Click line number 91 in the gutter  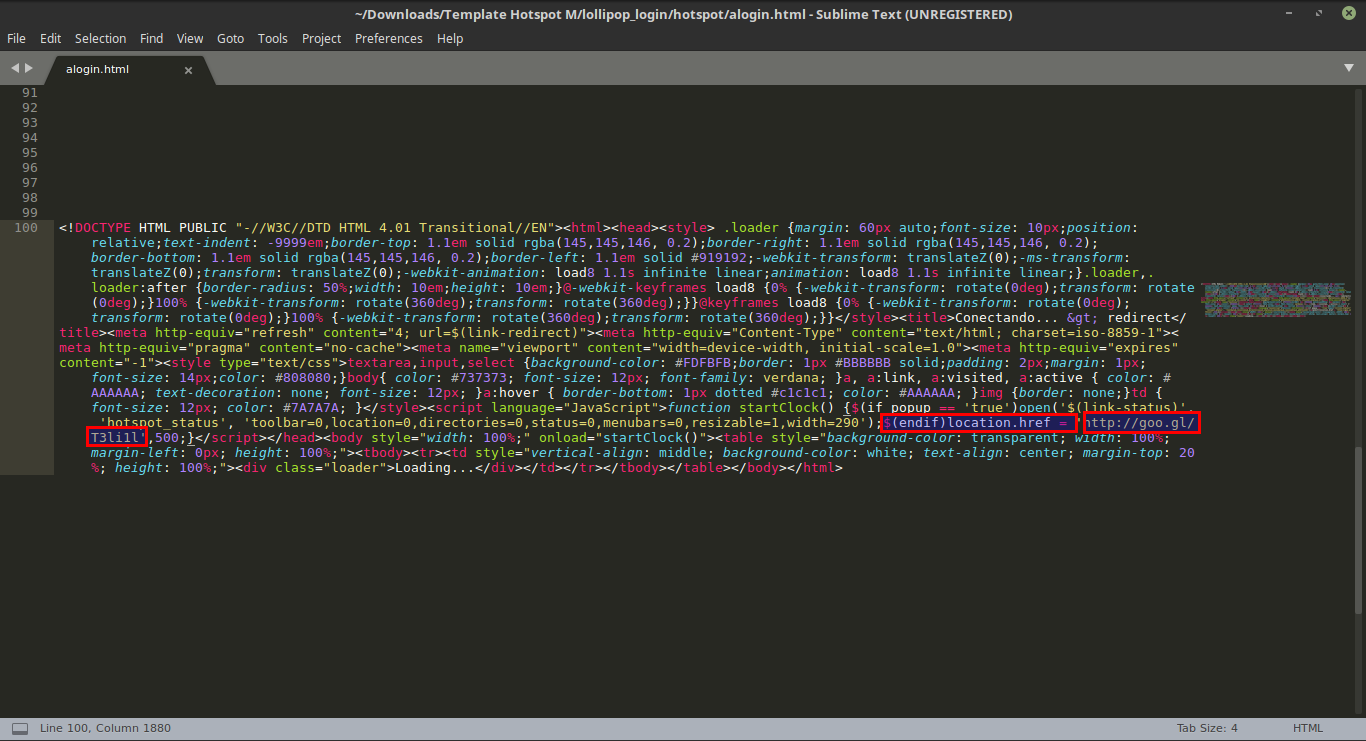(29, 92)
